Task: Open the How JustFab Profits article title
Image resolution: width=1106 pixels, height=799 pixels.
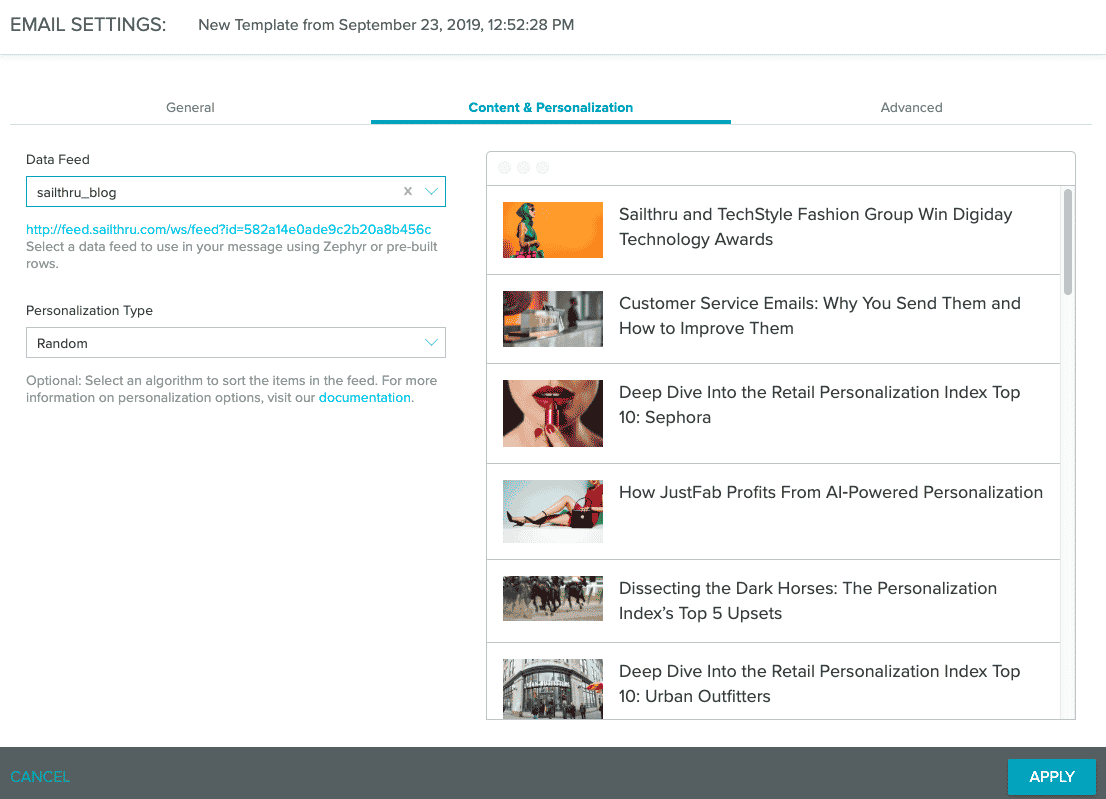Action: point(830,492)
